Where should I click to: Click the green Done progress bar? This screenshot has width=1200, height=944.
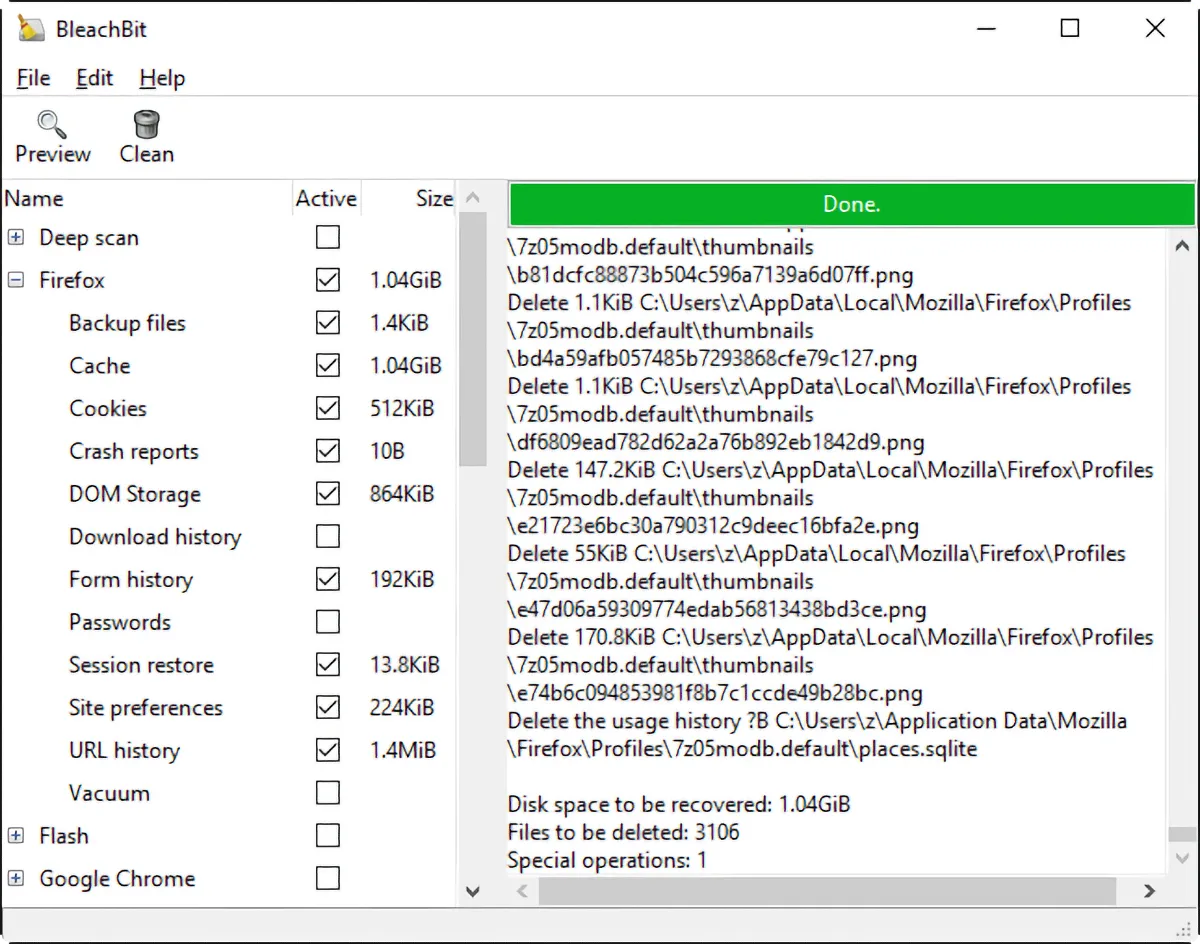851,204
